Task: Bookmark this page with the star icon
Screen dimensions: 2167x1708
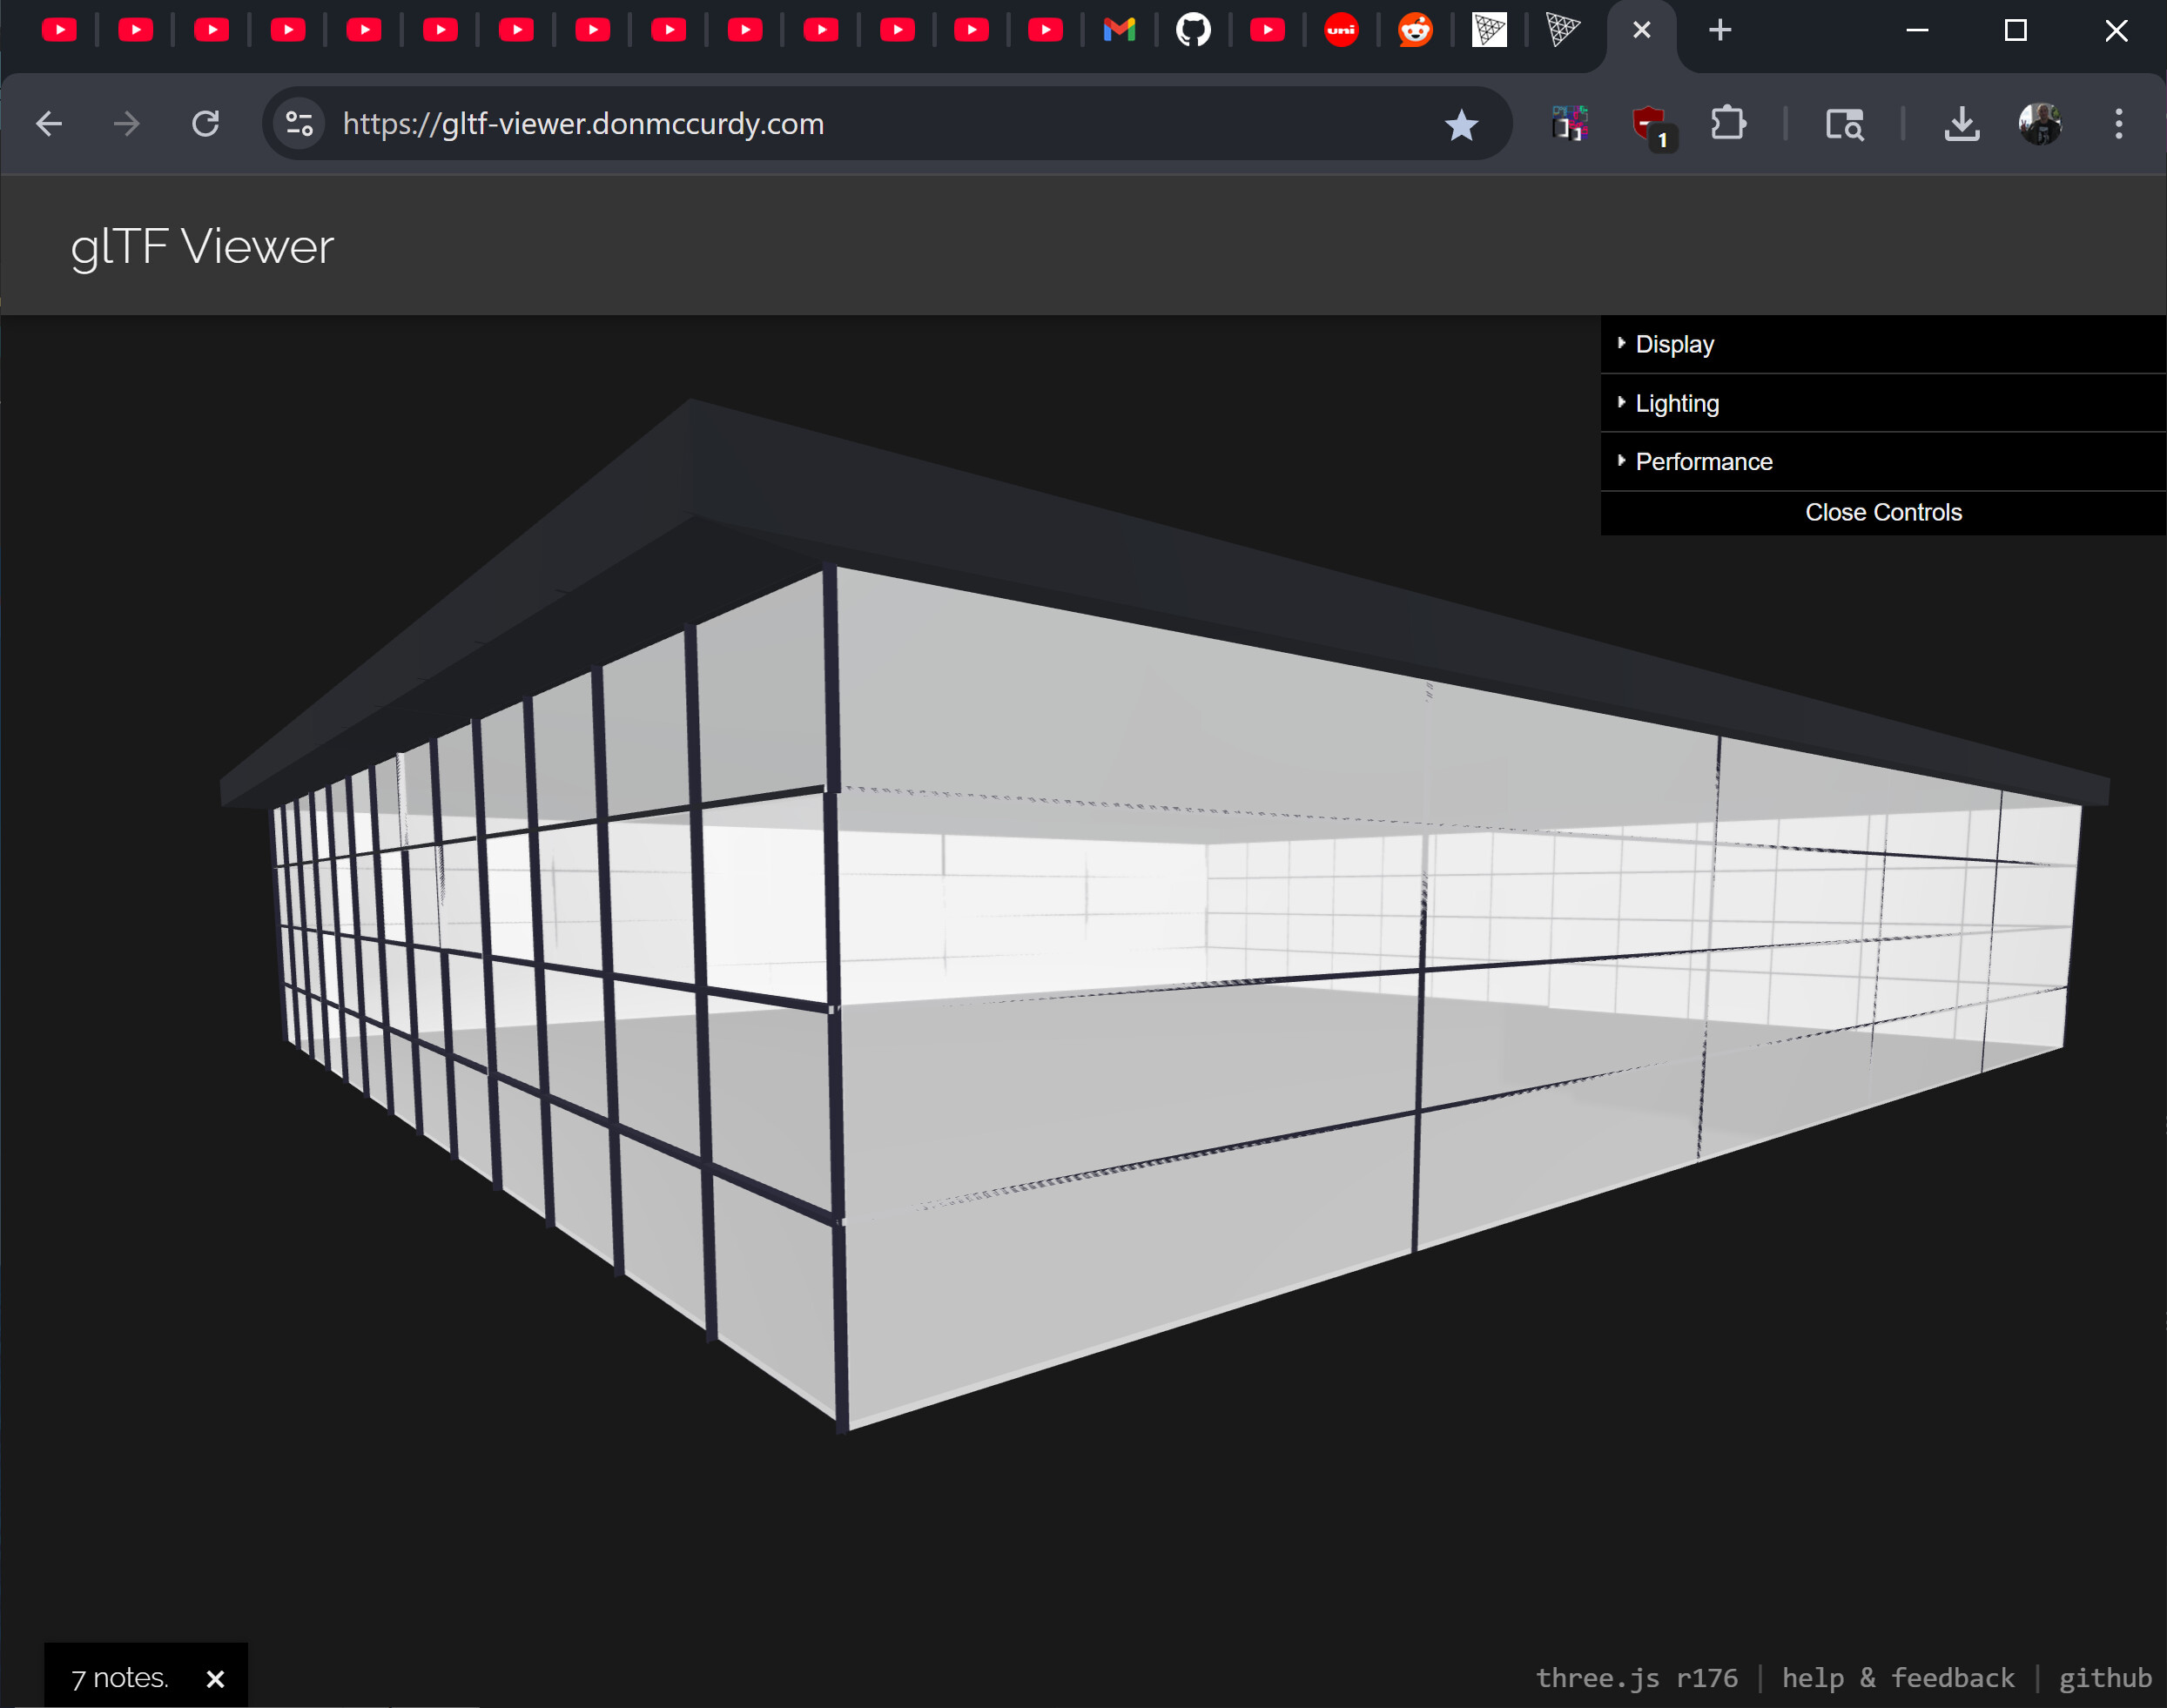Action: [1461, 125]
